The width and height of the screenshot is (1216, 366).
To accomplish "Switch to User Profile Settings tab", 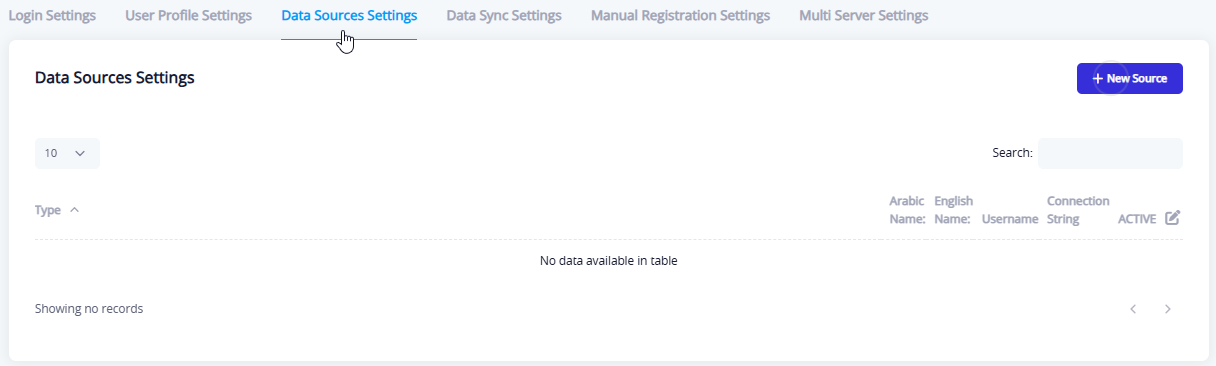I will pos(189,16).
